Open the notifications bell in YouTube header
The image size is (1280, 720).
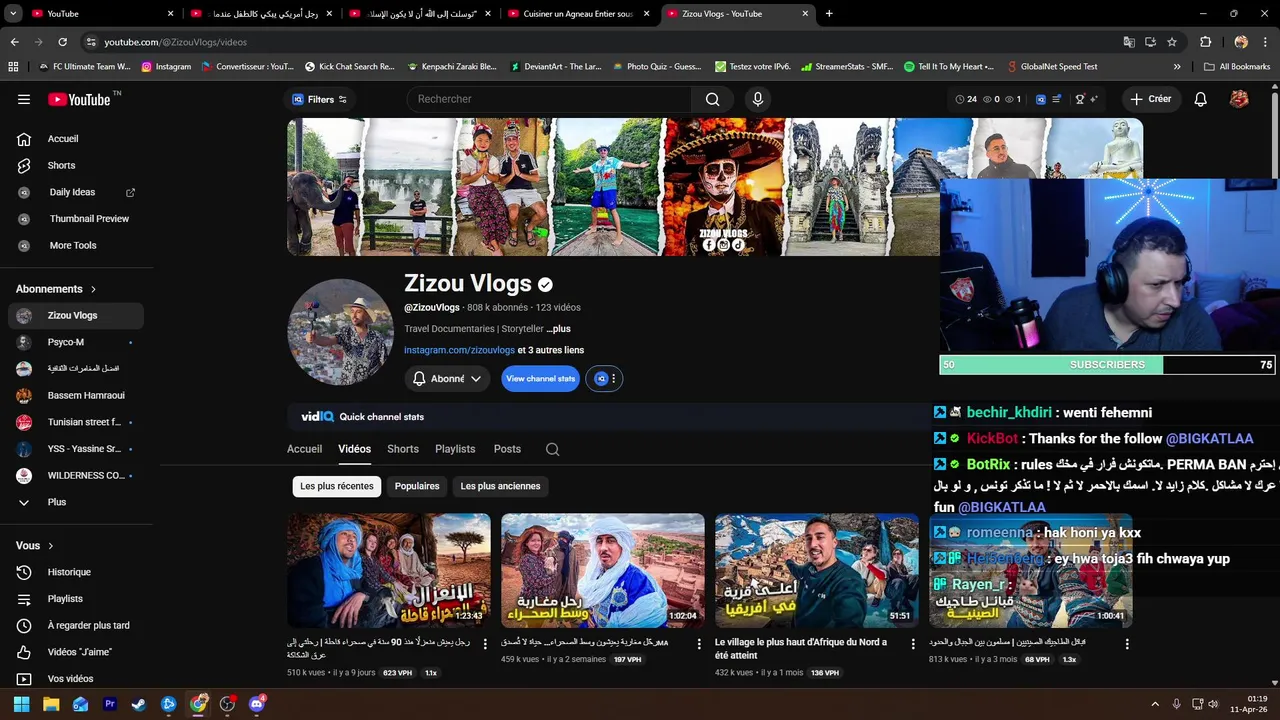[1201, 99]
